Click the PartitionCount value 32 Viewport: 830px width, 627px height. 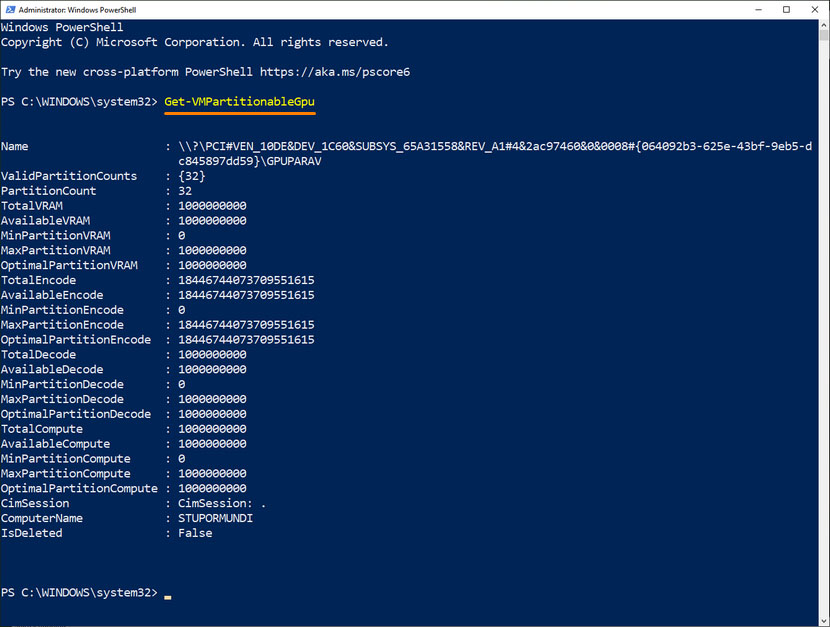(185, 191)
